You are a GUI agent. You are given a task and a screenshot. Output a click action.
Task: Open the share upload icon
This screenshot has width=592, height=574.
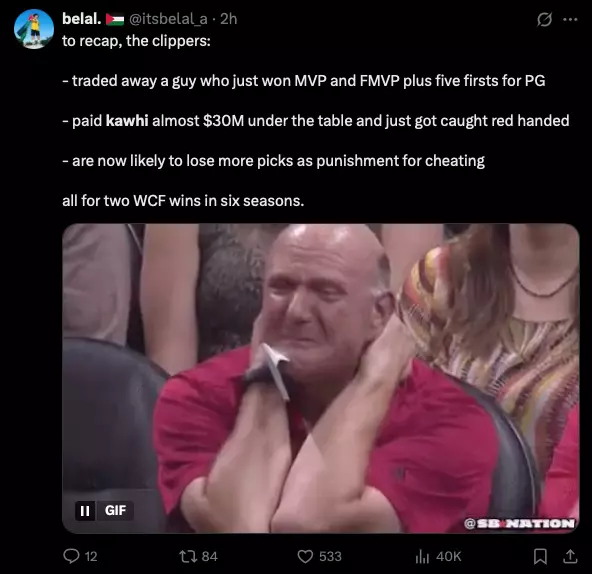[570, 556]
